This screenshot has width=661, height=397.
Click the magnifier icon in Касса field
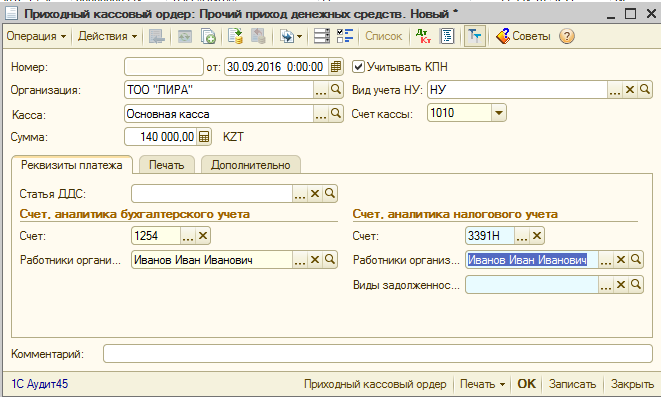tap(336, 114)
